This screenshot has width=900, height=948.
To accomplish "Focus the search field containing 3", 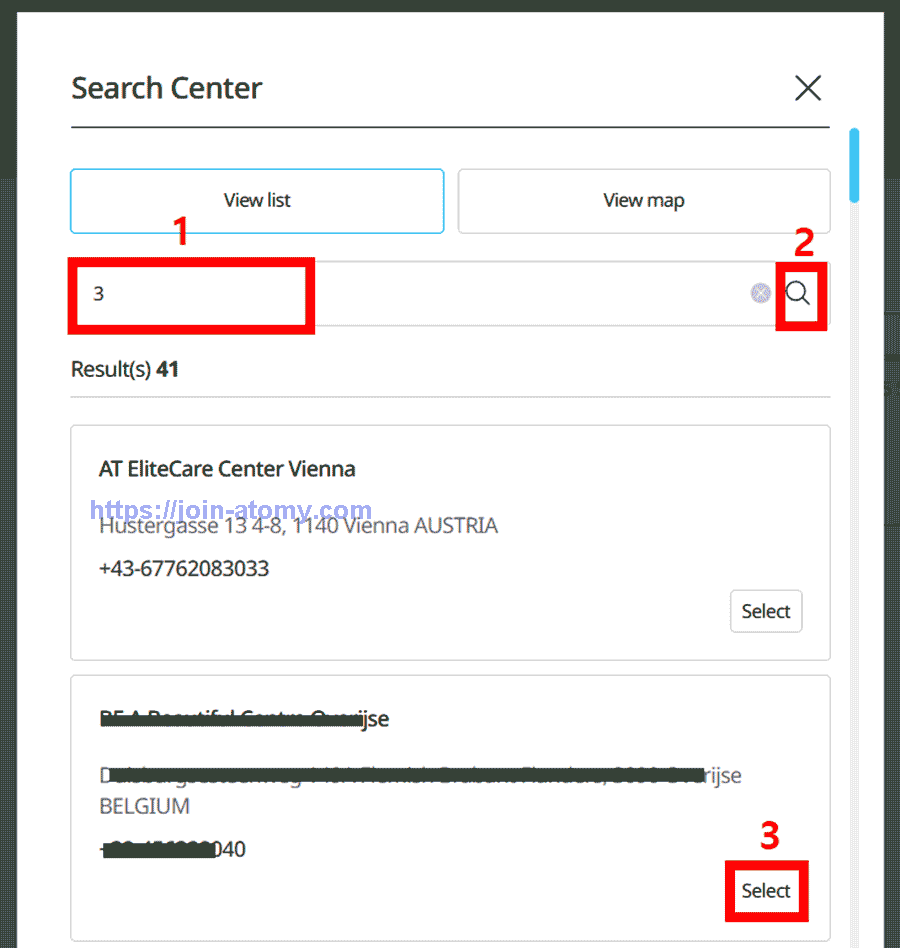I will click(400, 294).
